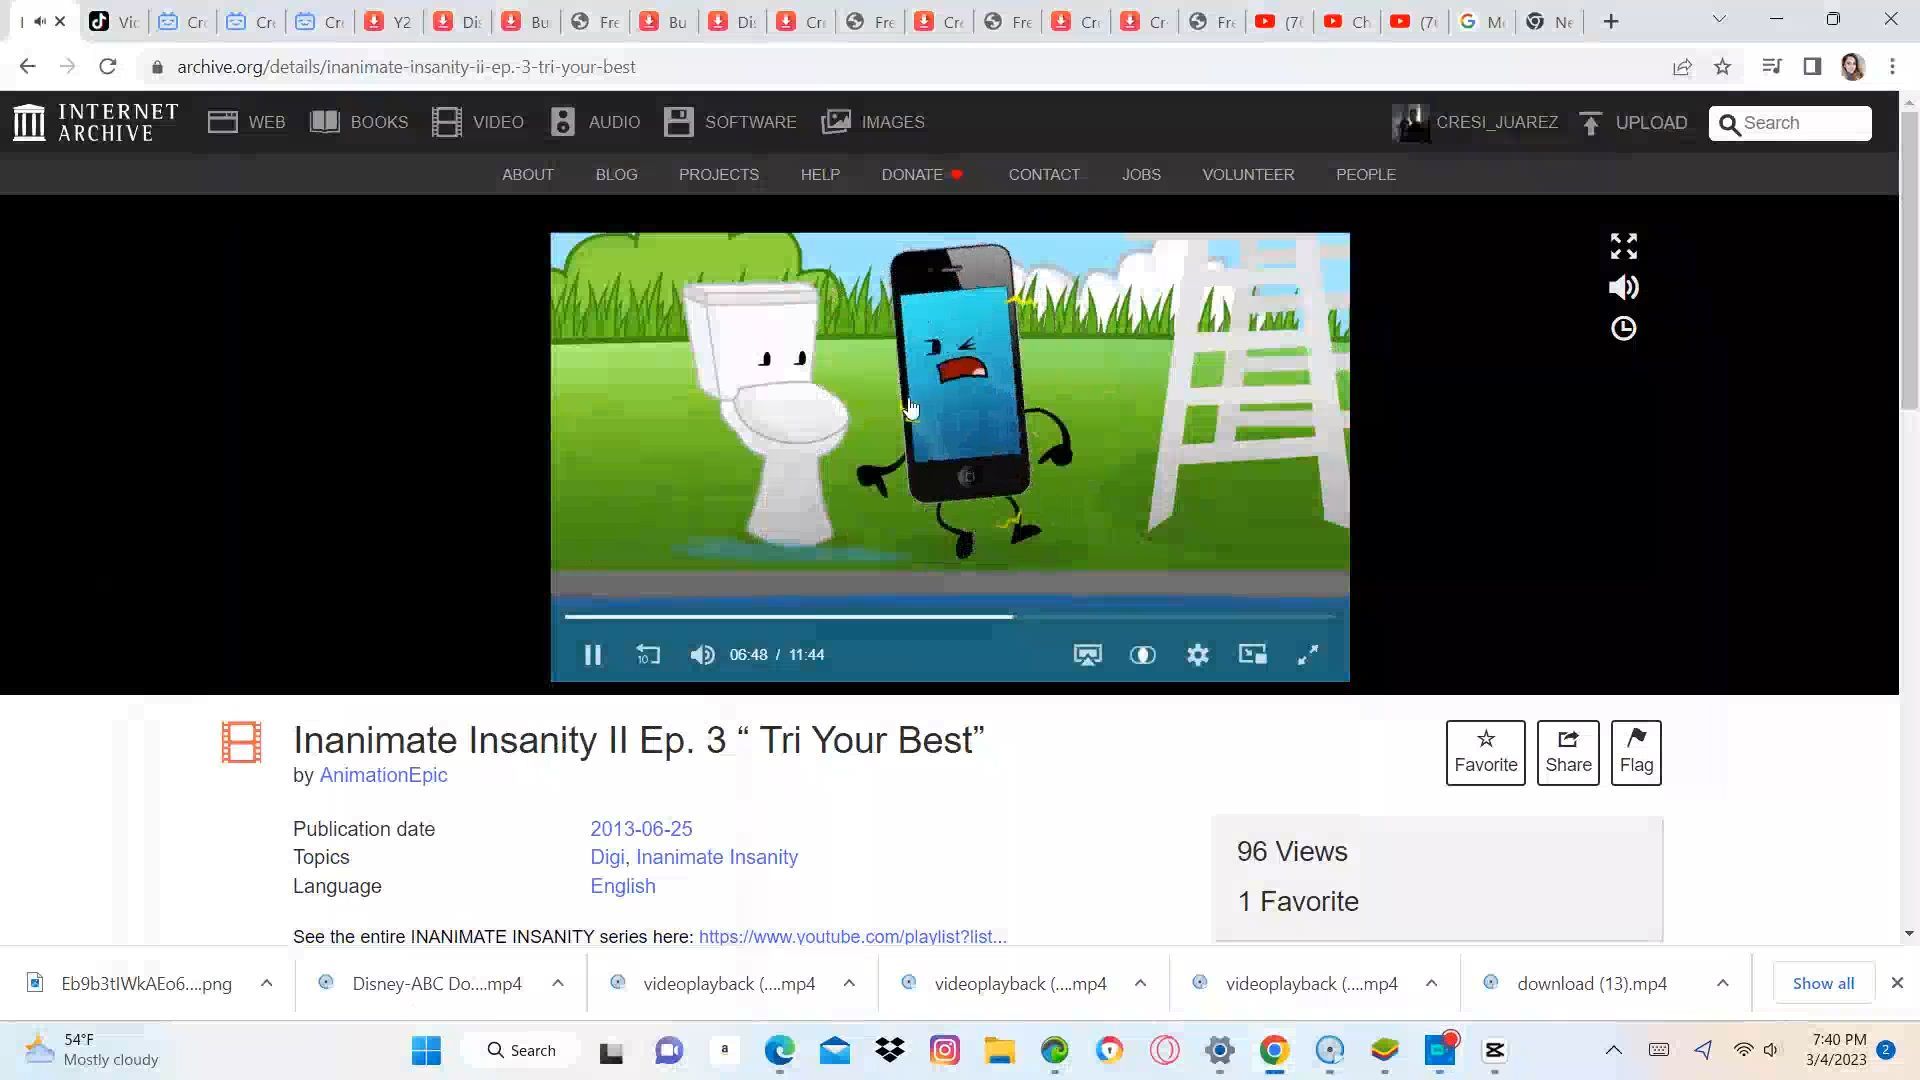Favorite this item with star button
Screen dimensions: 1920x1080
[1485, 752]
